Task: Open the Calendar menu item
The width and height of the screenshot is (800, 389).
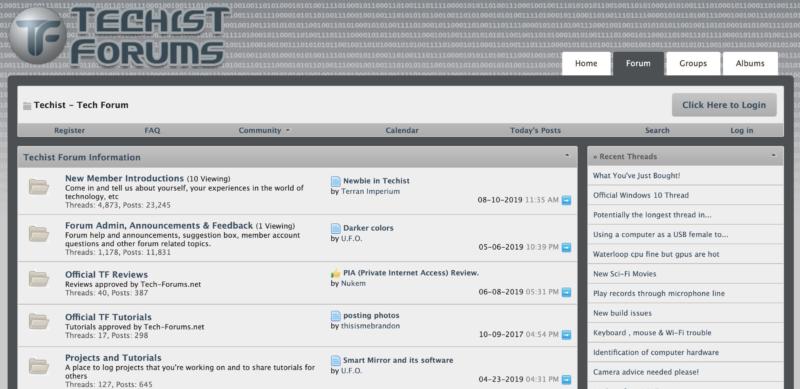Action: 402,131
